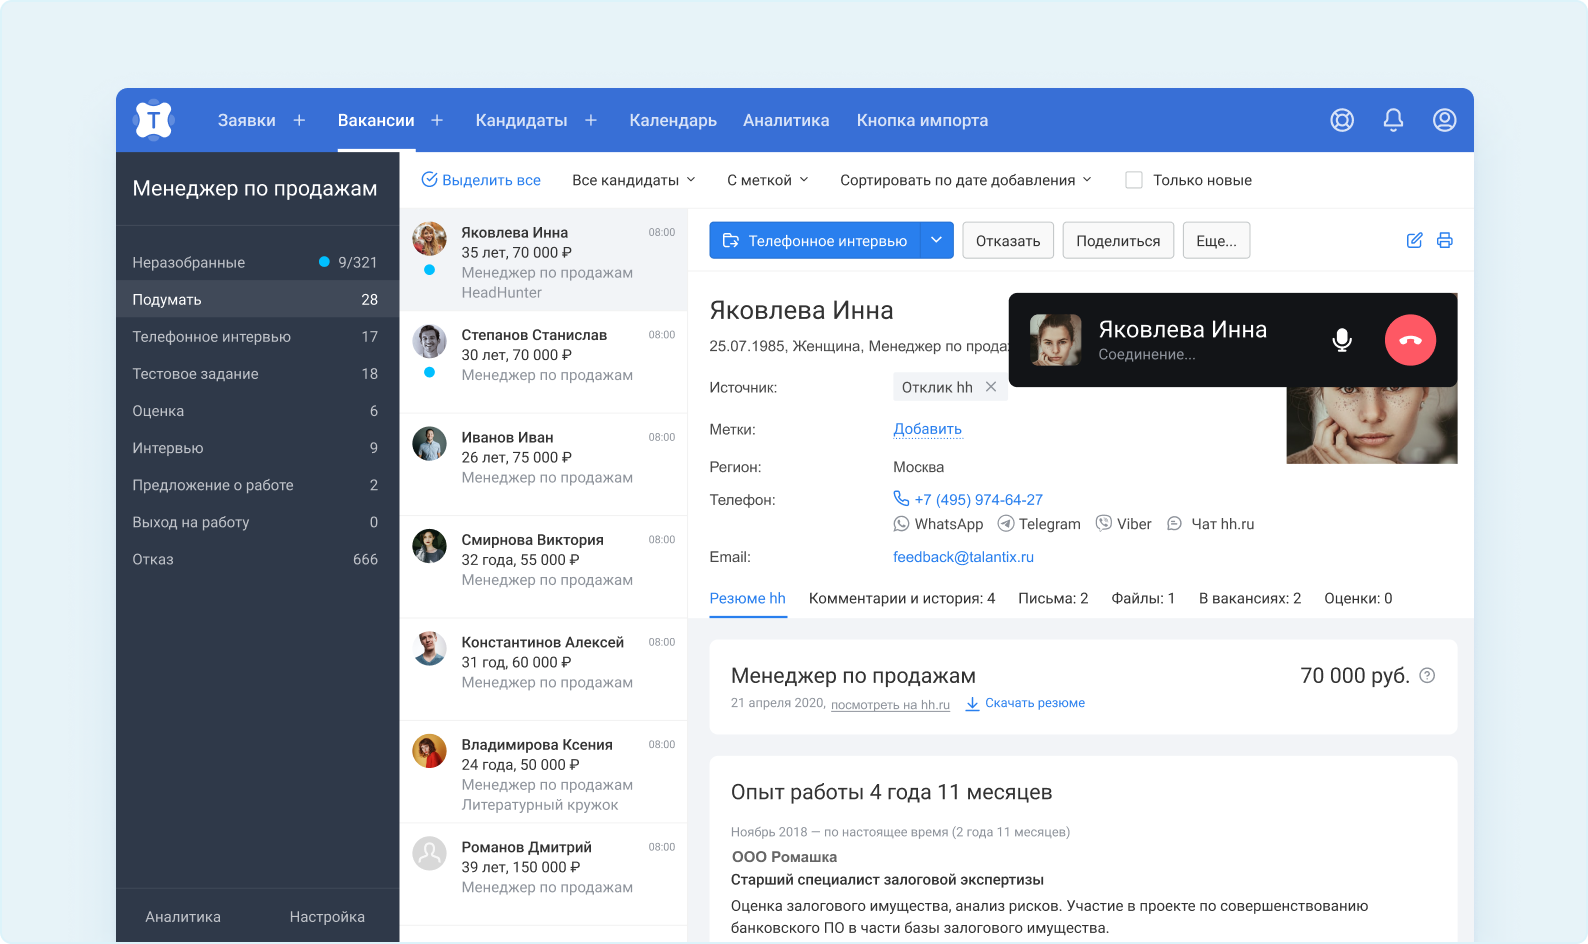
Task: Open notifications bell icon
Action: point(1393,120)
